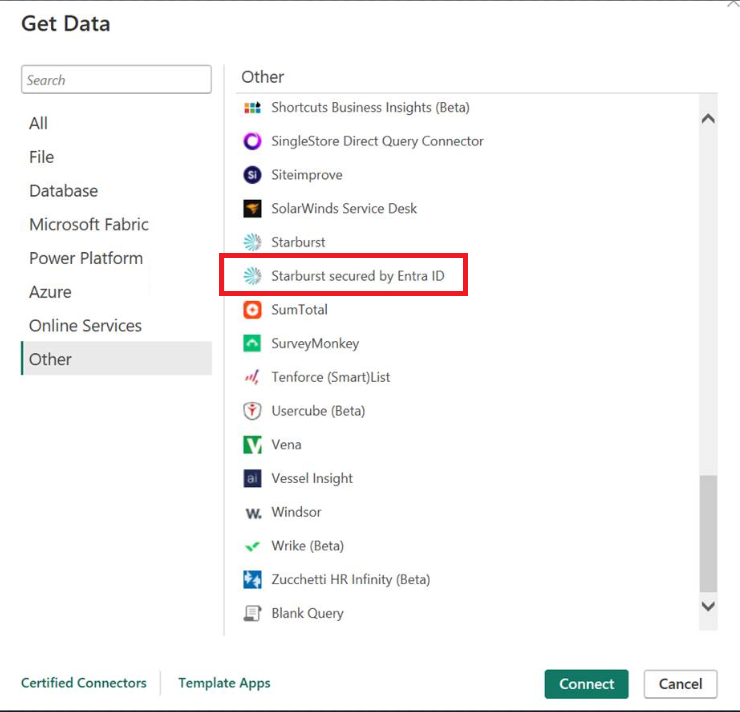
Task: Select "Wrike (Beta)" connector name
Action: coord(308,546)
